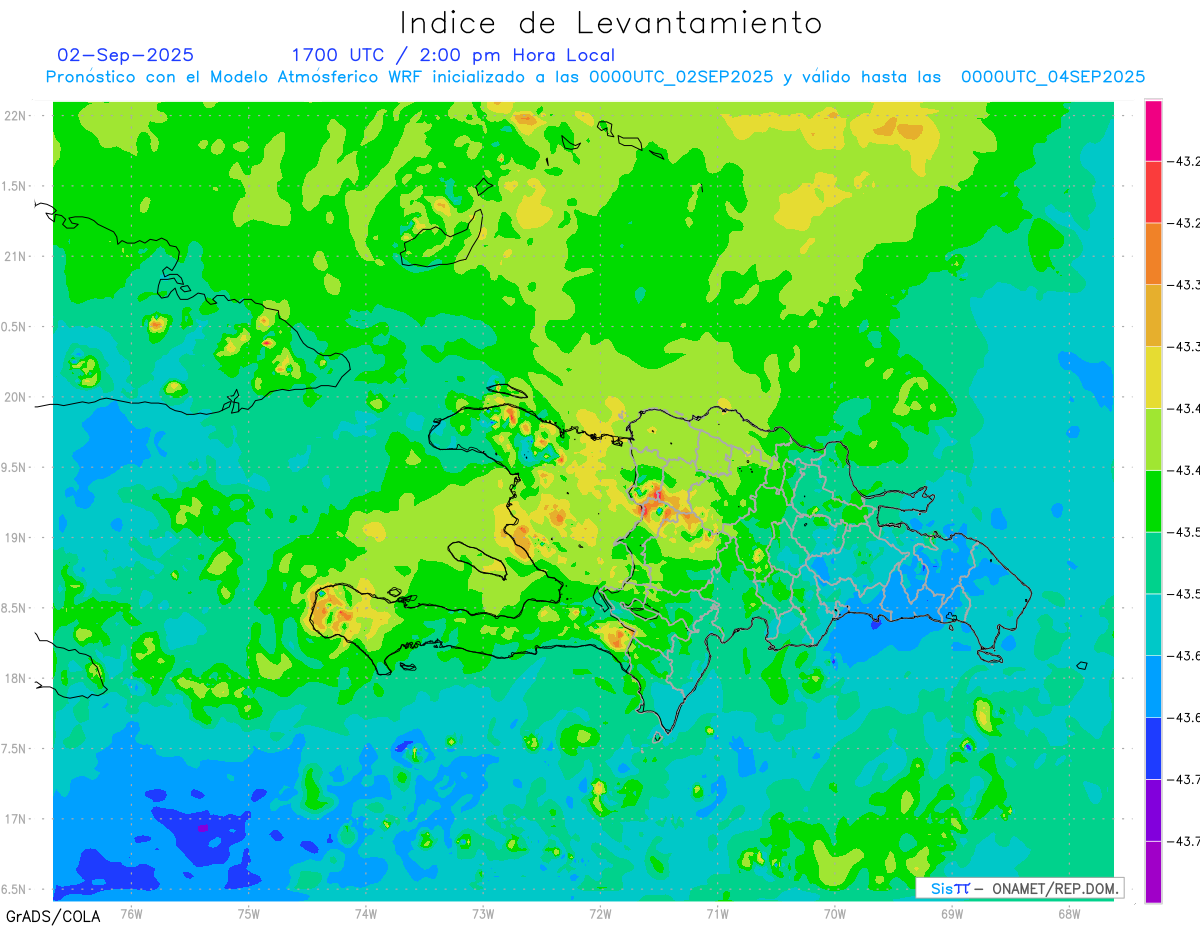Screen dimensions: 1200x927
Task: Click the '22N' latitude label
Action: tap(15, 116)
